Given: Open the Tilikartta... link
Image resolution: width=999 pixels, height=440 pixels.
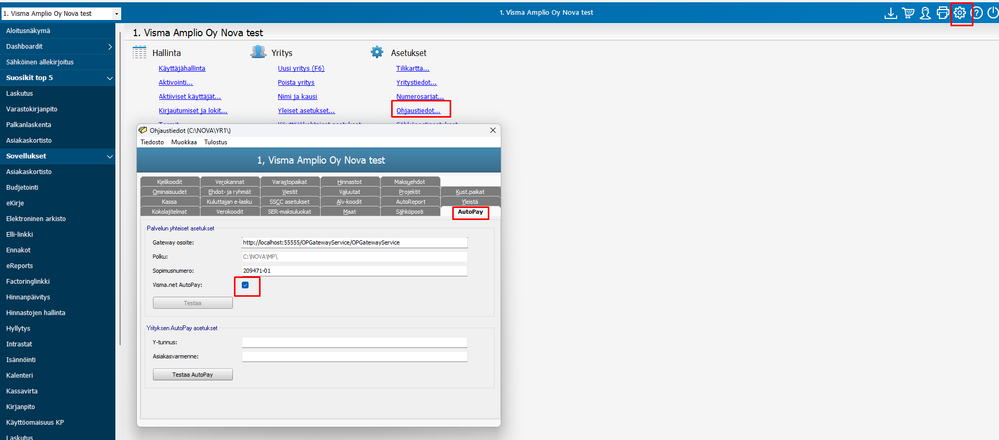Looking at the screenshot, I should 413,68.
